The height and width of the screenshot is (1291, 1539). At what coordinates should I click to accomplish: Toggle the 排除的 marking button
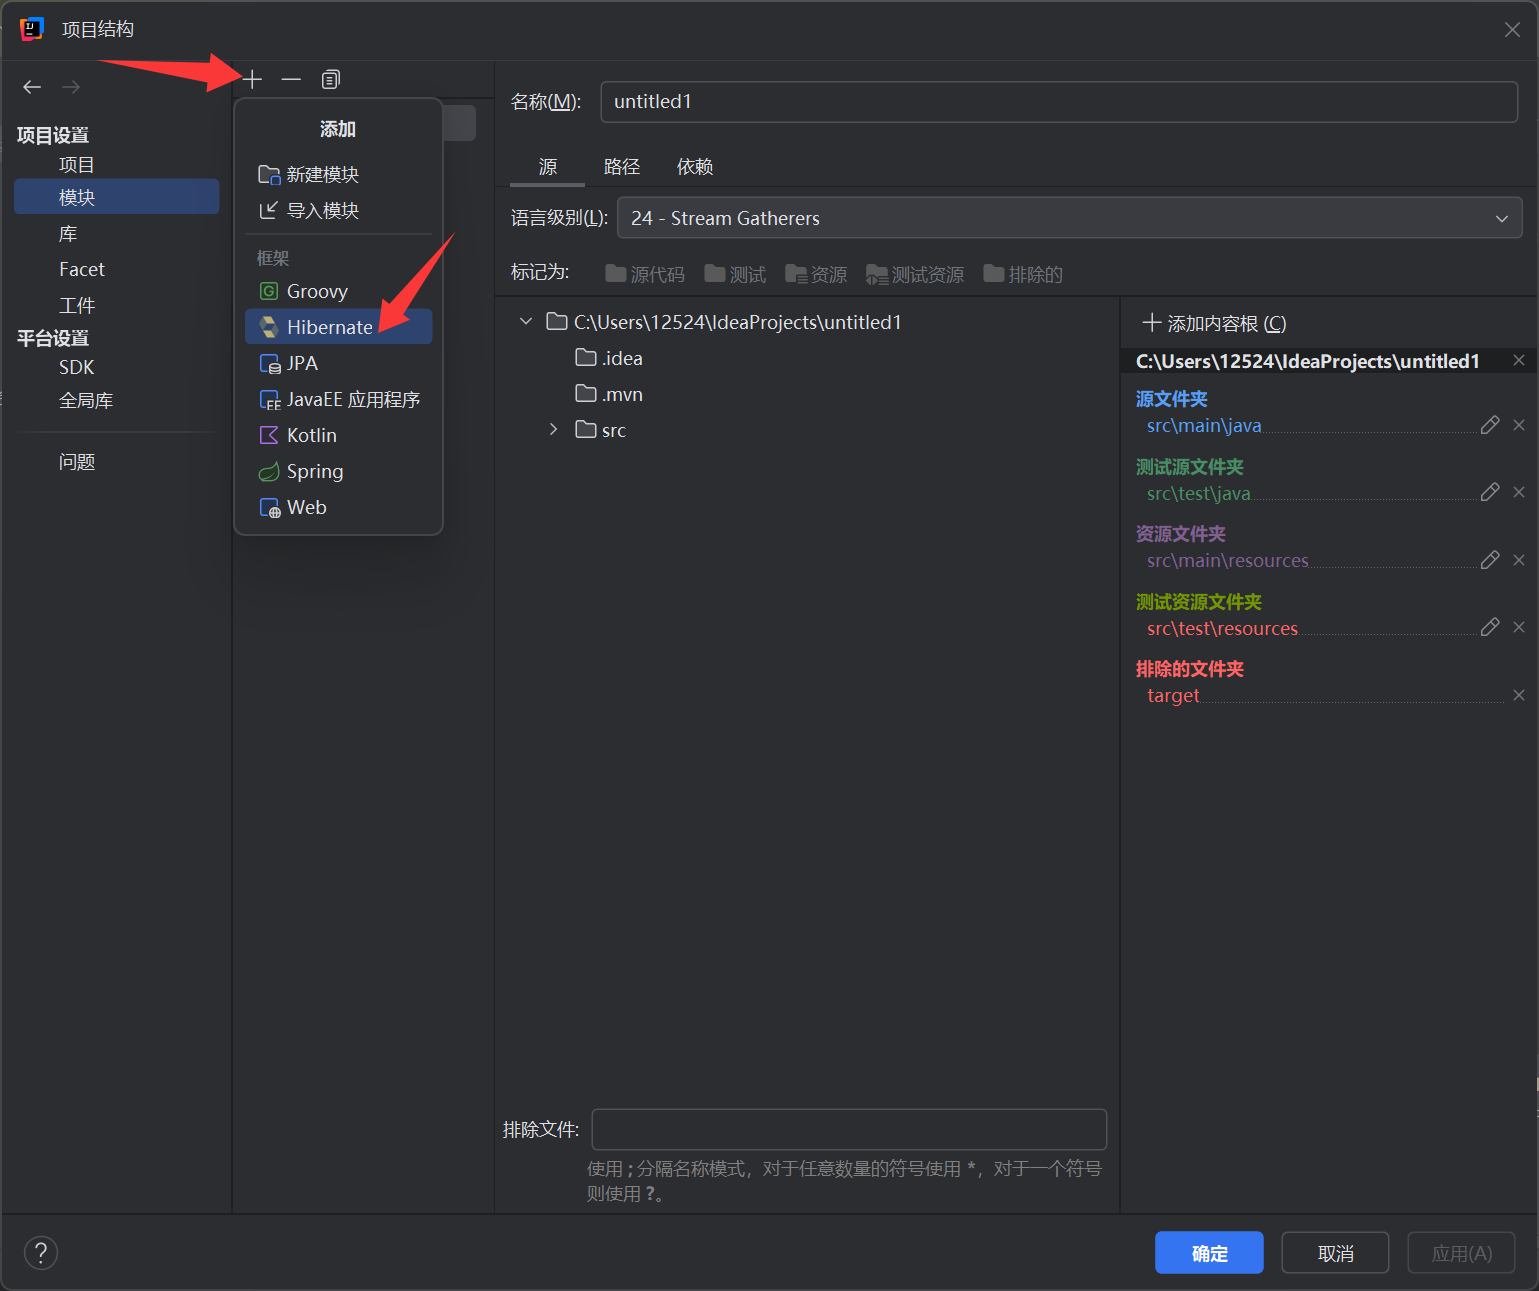[1023, 273]
